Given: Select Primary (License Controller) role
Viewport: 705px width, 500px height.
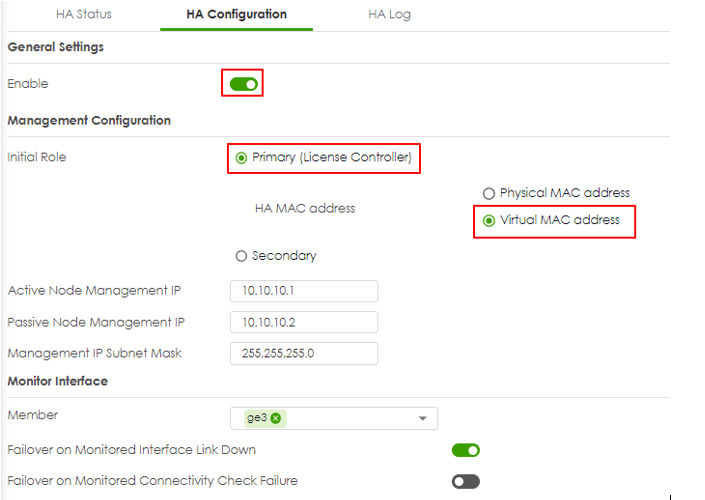Looking at the screenshot, I should [241, 158].
